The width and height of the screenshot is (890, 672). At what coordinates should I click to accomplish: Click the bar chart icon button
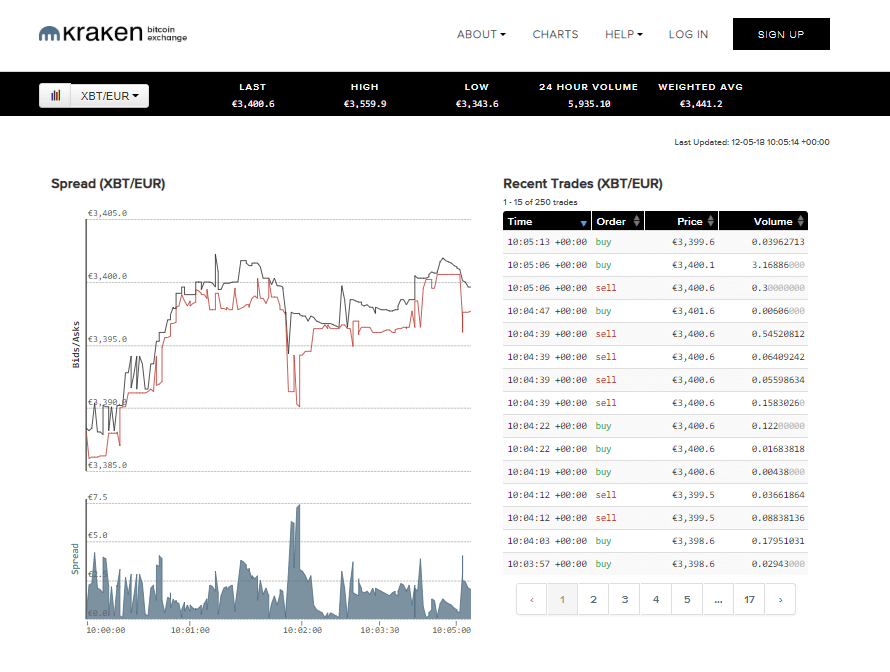(55, 96)
